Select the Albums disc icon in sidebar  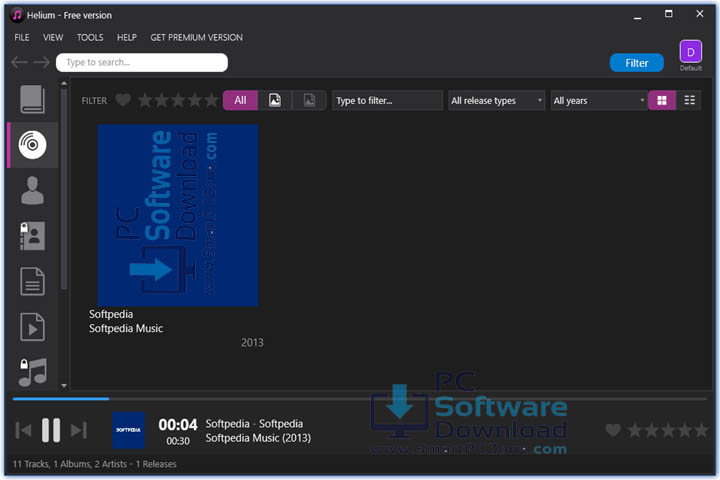pyautogui.click(x=32, y=145)
